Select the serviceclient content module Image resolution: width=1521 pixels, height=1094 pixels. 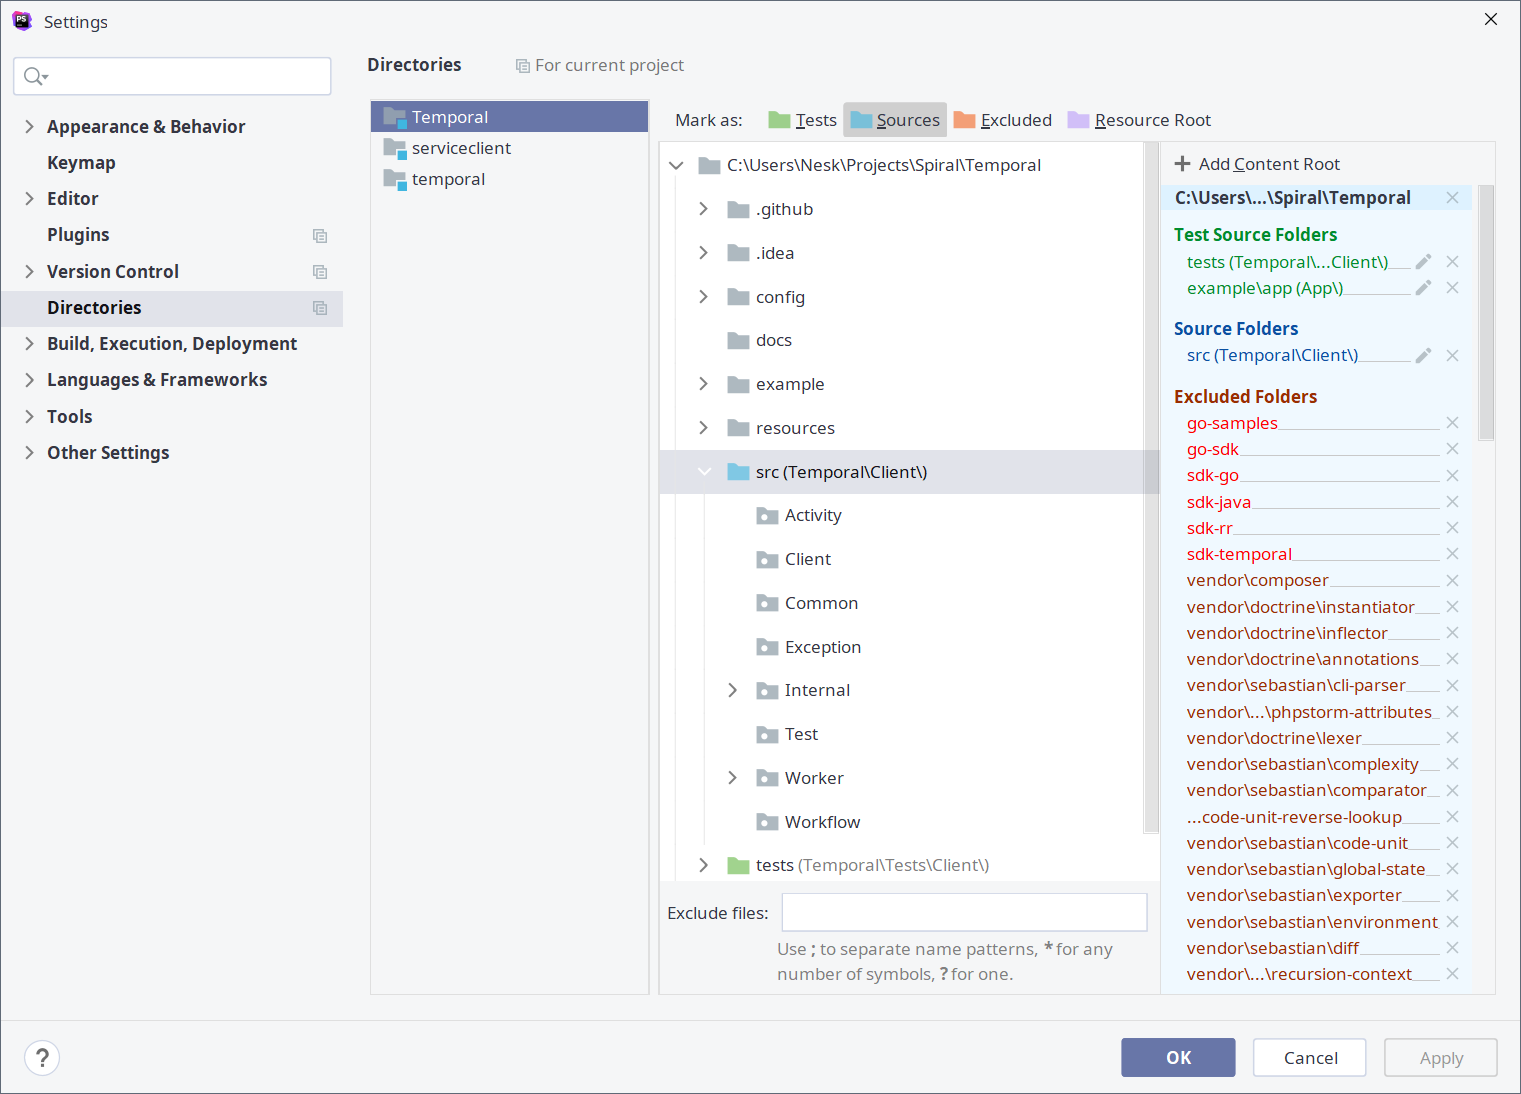click(x=509, y=148)
